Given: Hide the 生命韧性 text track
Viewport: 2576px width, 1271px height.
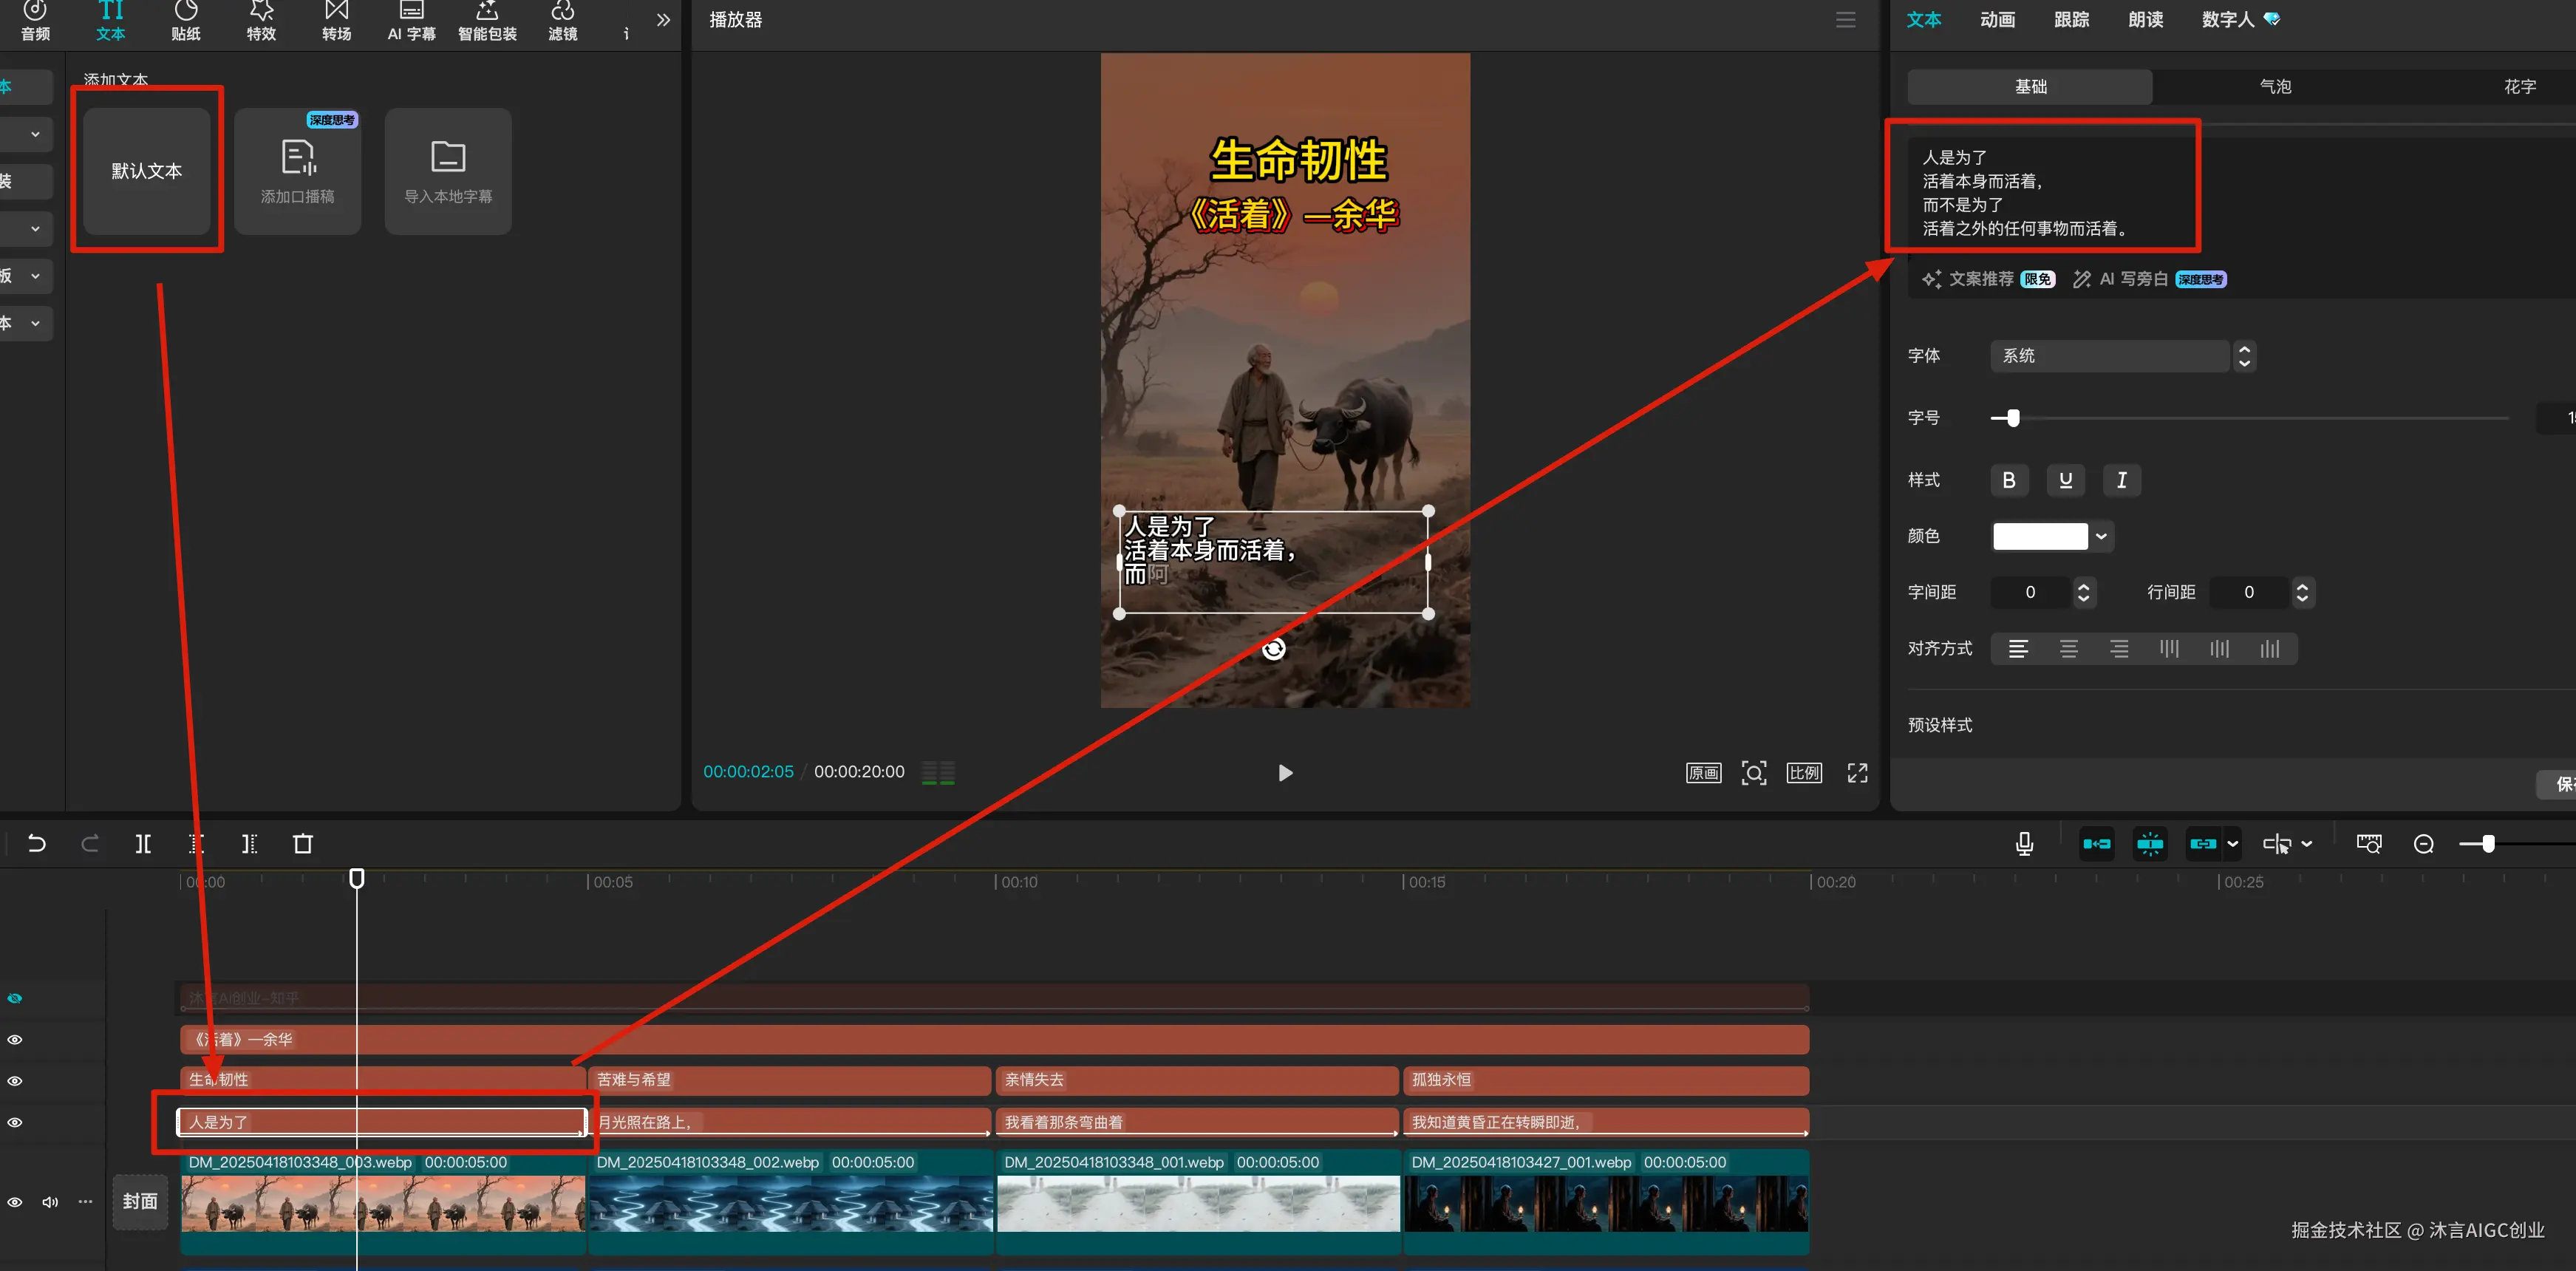Looking at the screenshot, I should [15, 1080].
